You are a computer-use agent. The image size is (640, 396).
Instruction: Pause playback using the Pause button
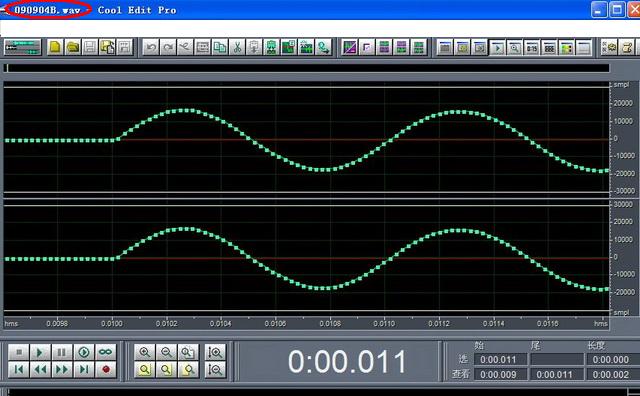tap(61, 352)
